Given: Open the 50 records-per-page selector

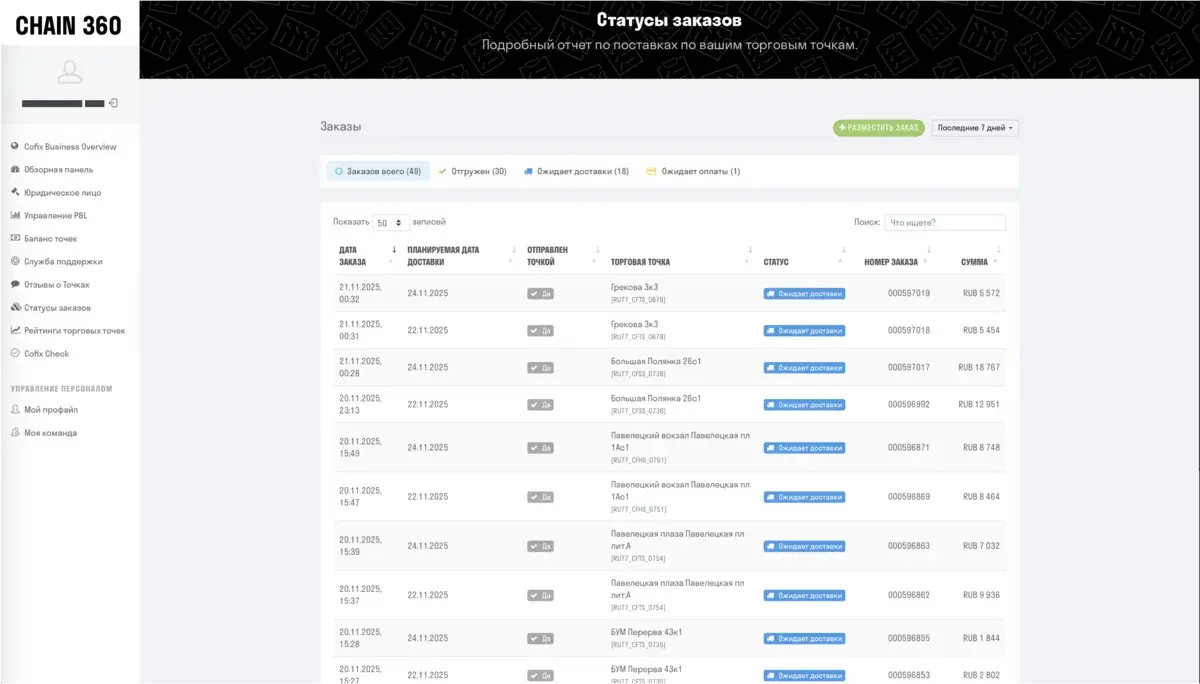Looking at the screenshot, I should click(390, 223).
